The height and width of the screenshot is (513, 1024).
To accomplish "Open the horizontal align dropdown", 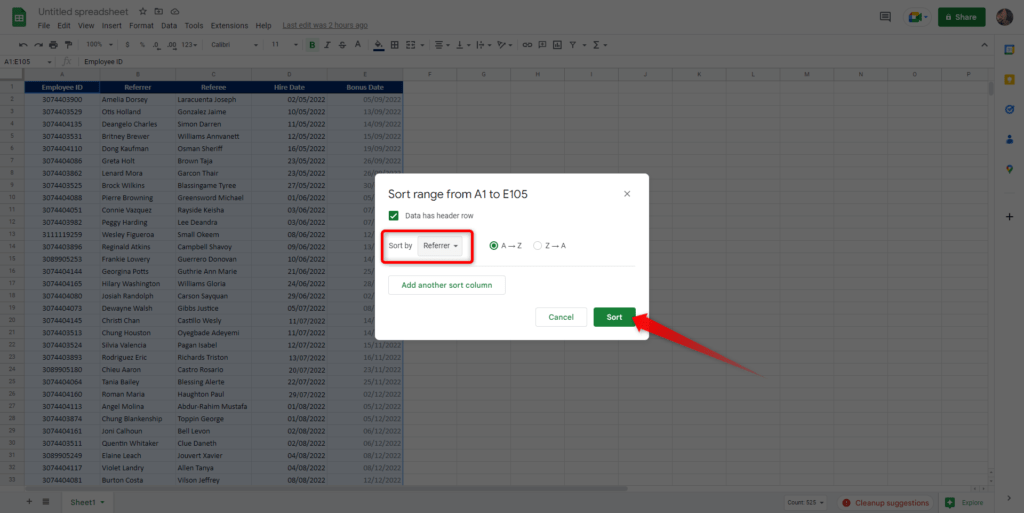I will pos(442,45).
